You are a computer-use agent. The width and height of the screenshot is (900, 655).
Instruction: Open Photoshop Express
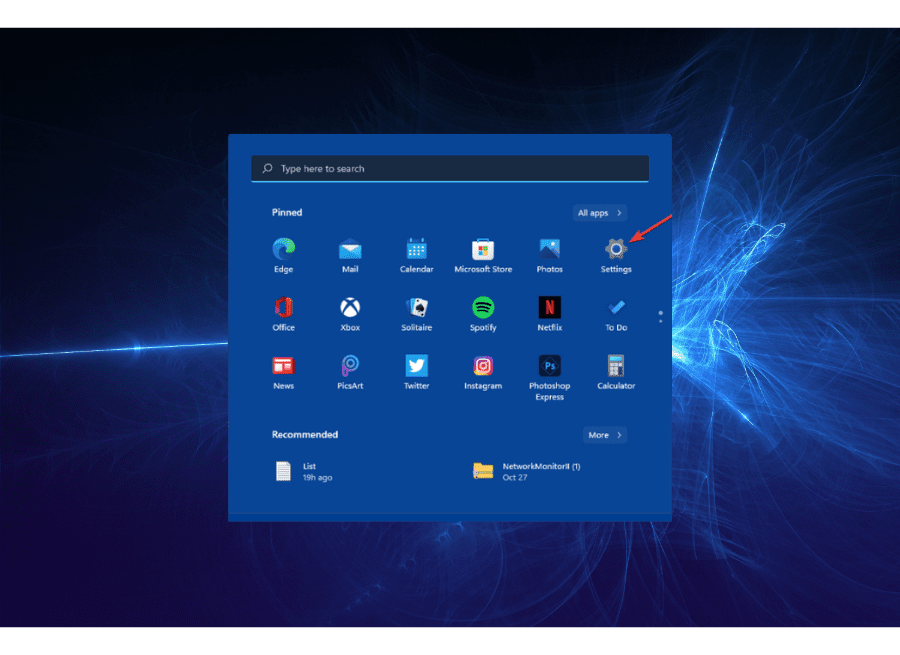coord(549,367)
